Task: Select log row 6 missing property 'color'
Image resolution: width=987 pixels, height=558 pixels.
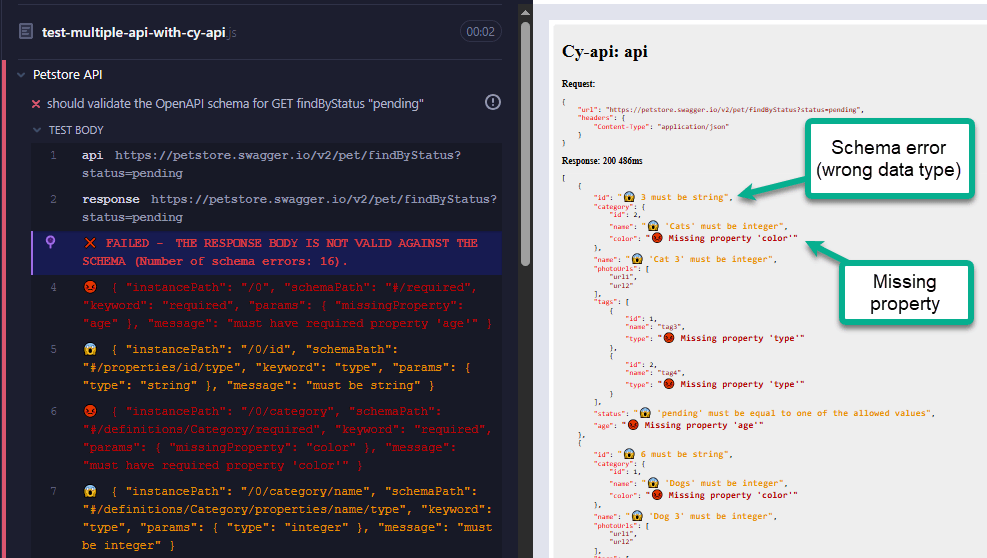Action: [267, 438]
